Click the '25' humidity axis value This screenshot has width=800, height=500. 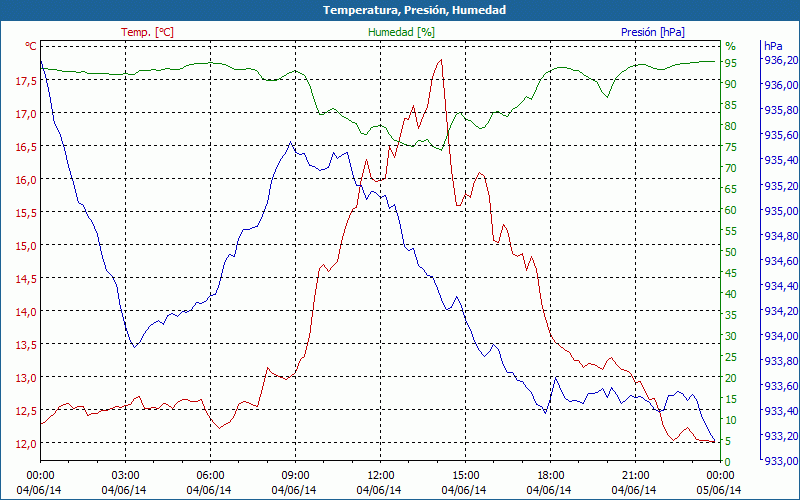[x=731, y=357]
